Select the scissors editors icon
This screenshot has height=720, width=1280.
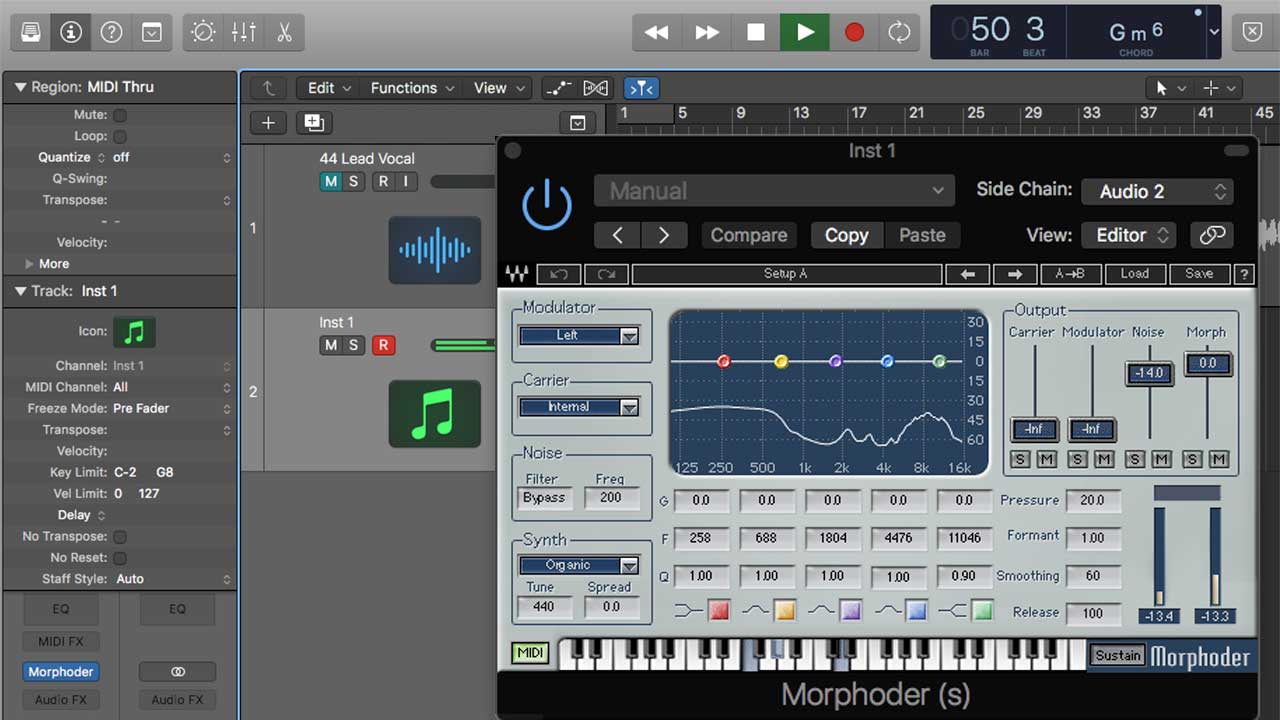[x=284, y=31]
